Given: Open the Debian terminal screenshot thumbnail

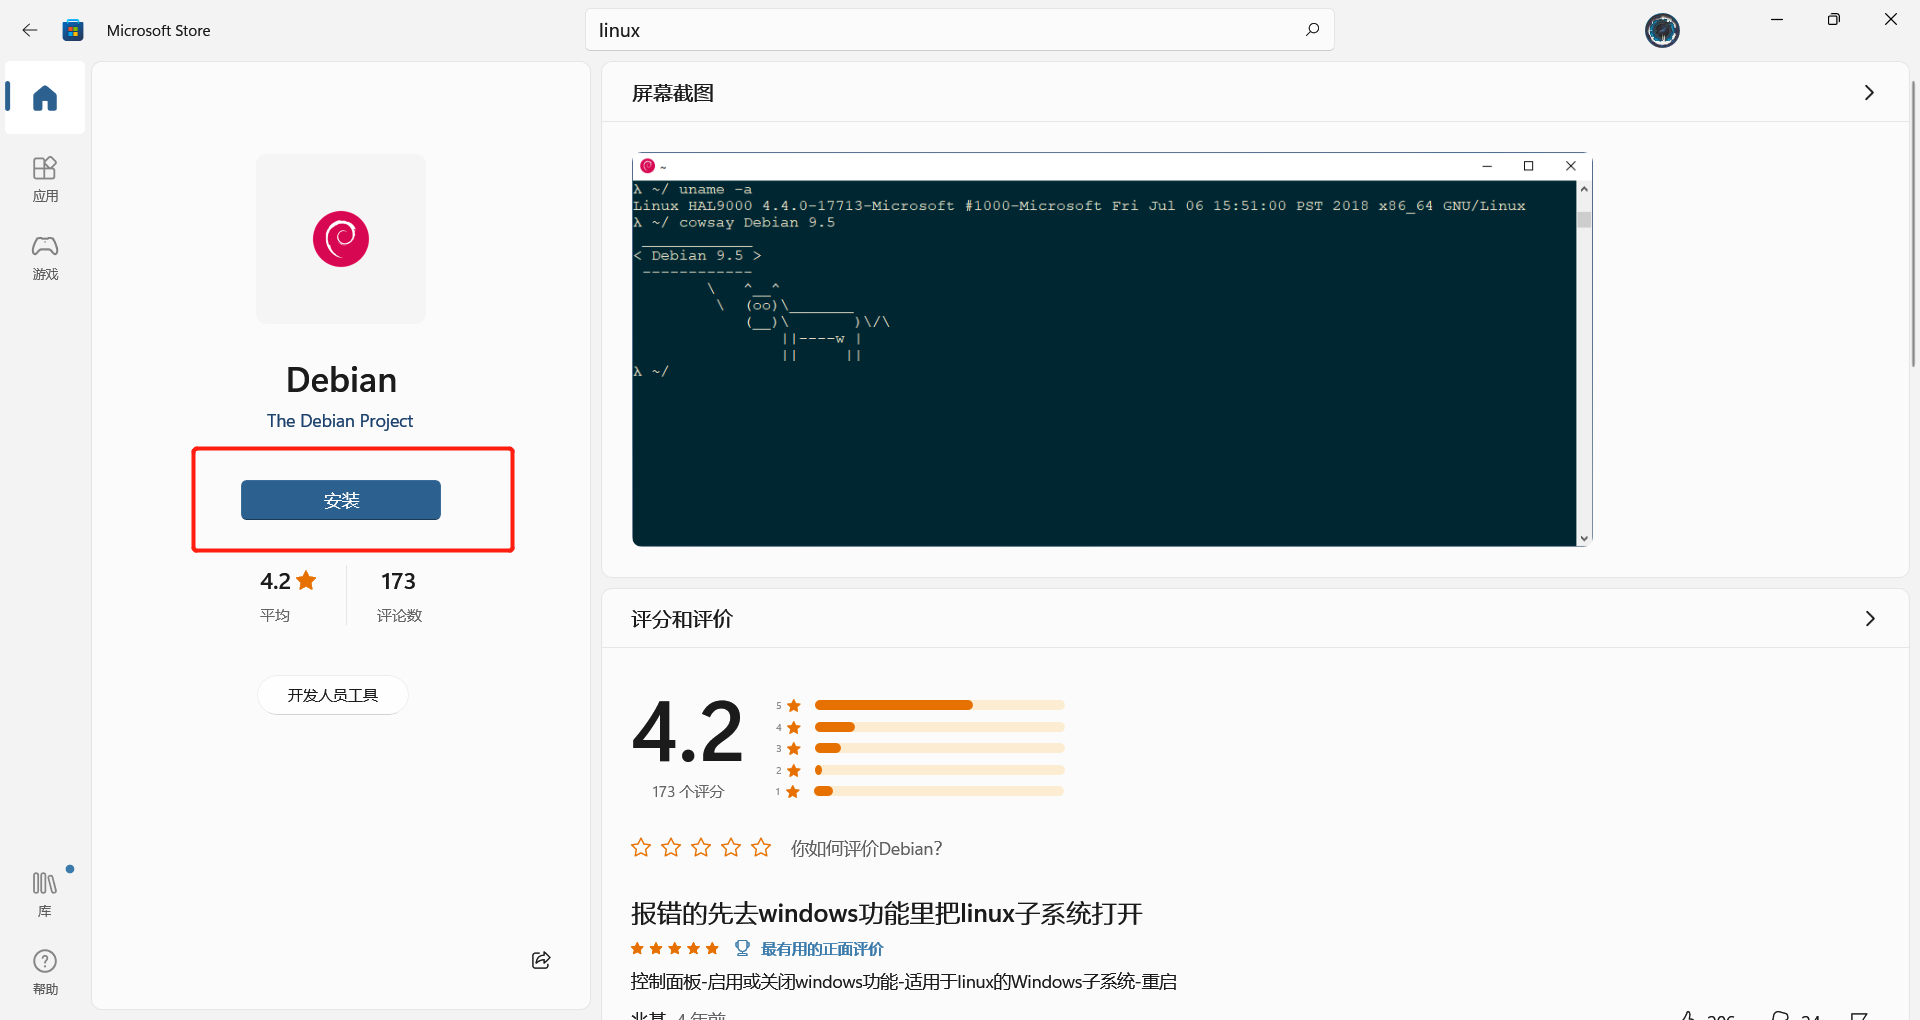Looking at the screenshot, I should point(1112,349).
